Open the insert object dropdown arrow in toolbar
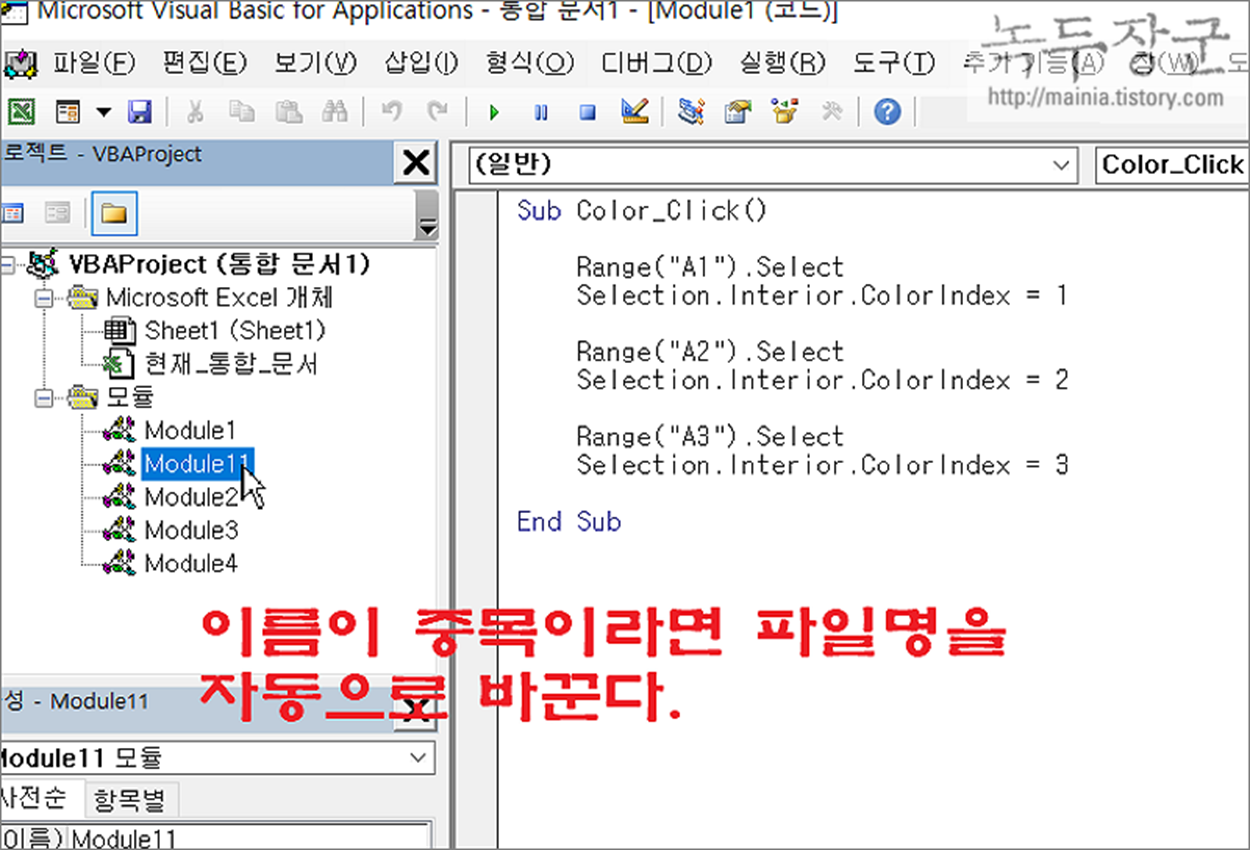 103,111
